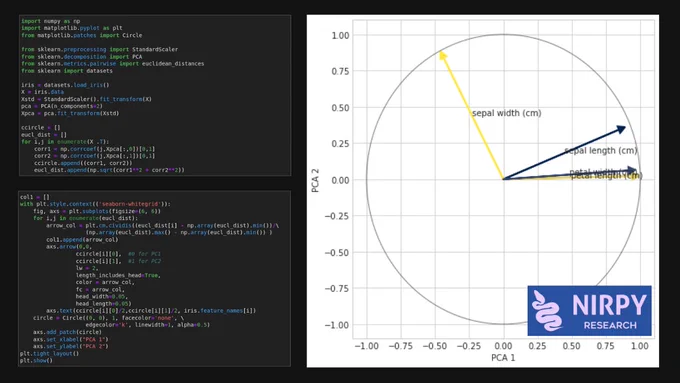The height and width of the screenshot is (383, 680).
Task: Click the 'eucl_dist.append(np.sqrt(...))' line
Action: pos(109,170)
